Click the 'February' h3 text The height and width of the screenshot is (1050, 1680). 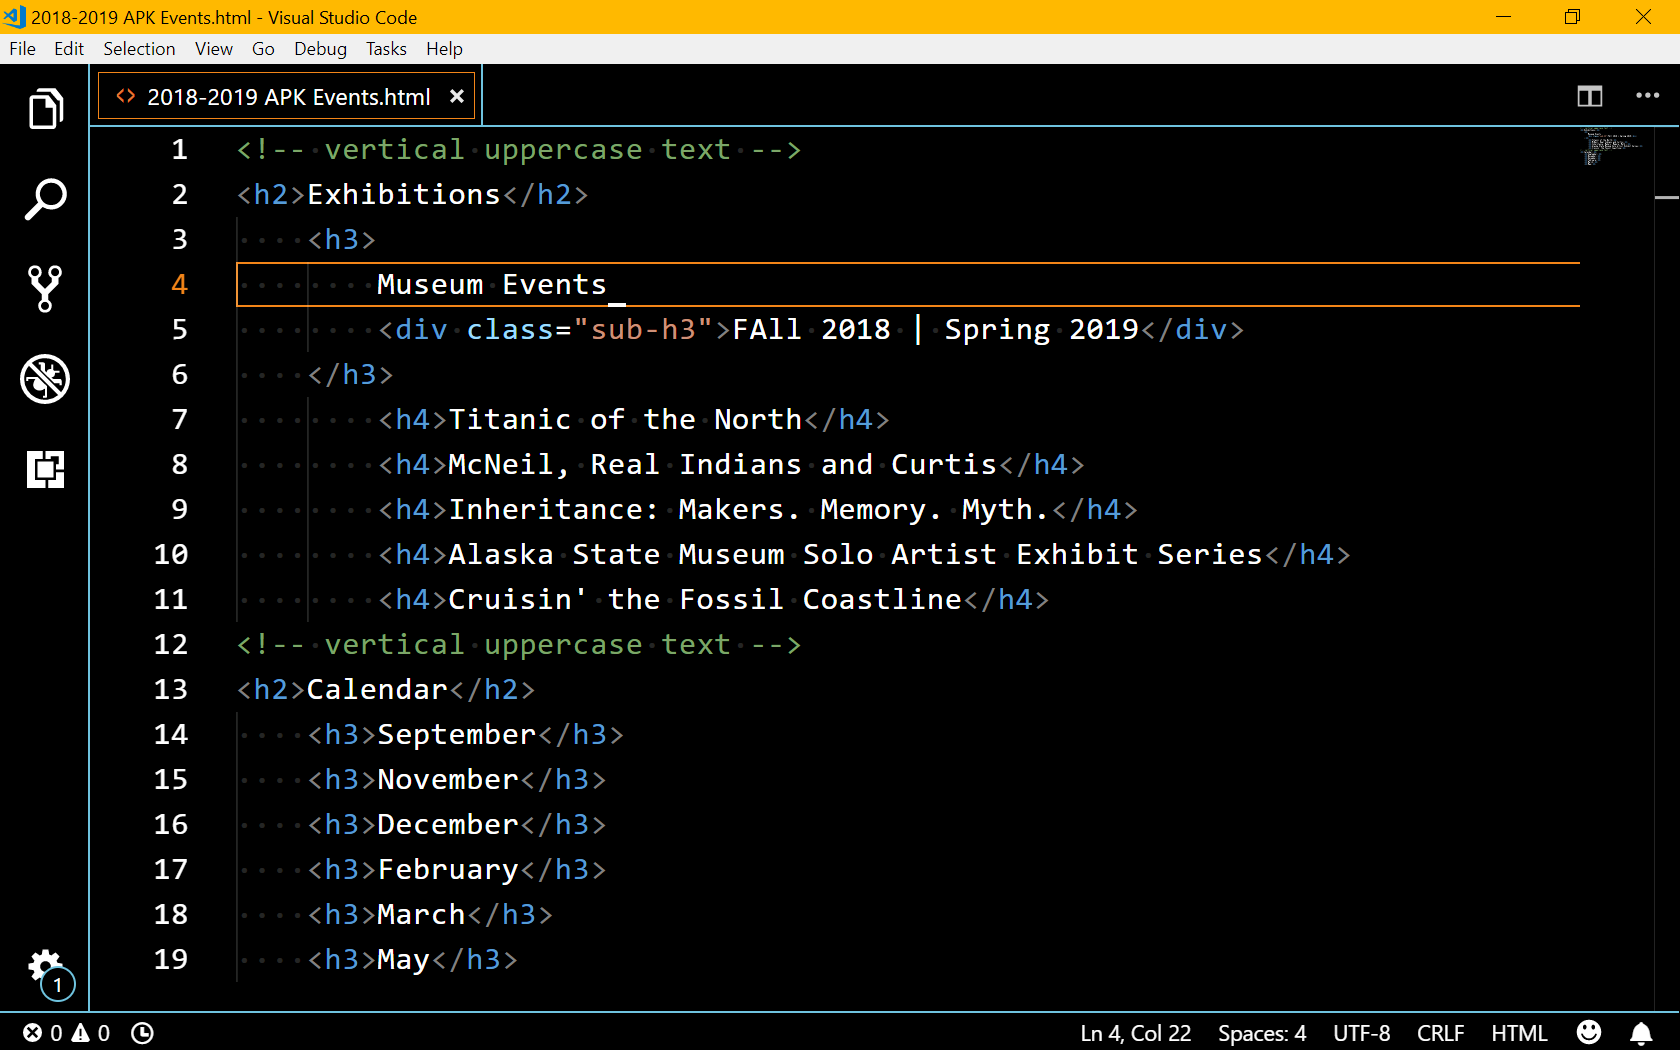[x=448, y=870]
